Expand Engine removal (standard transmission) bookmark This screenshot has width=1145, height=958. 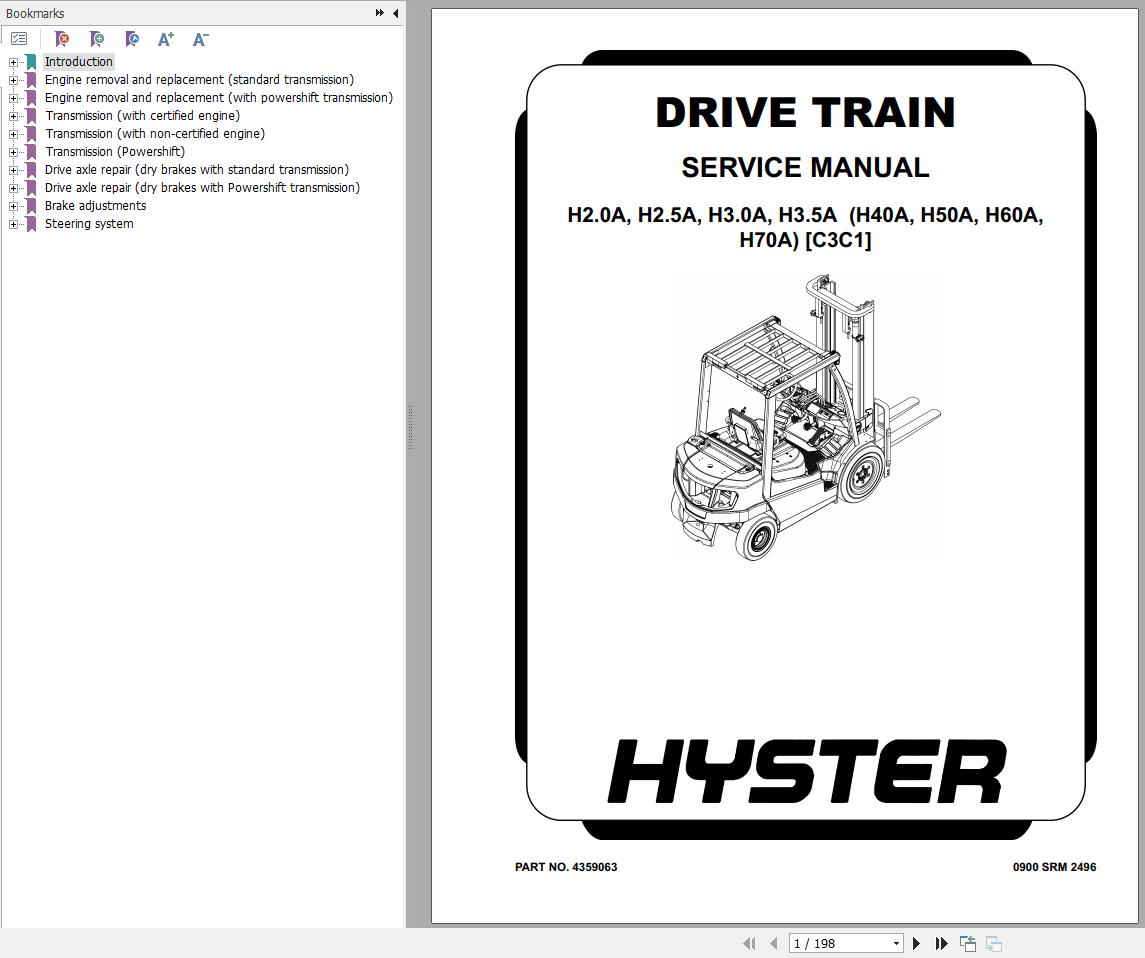click(13, 80)
